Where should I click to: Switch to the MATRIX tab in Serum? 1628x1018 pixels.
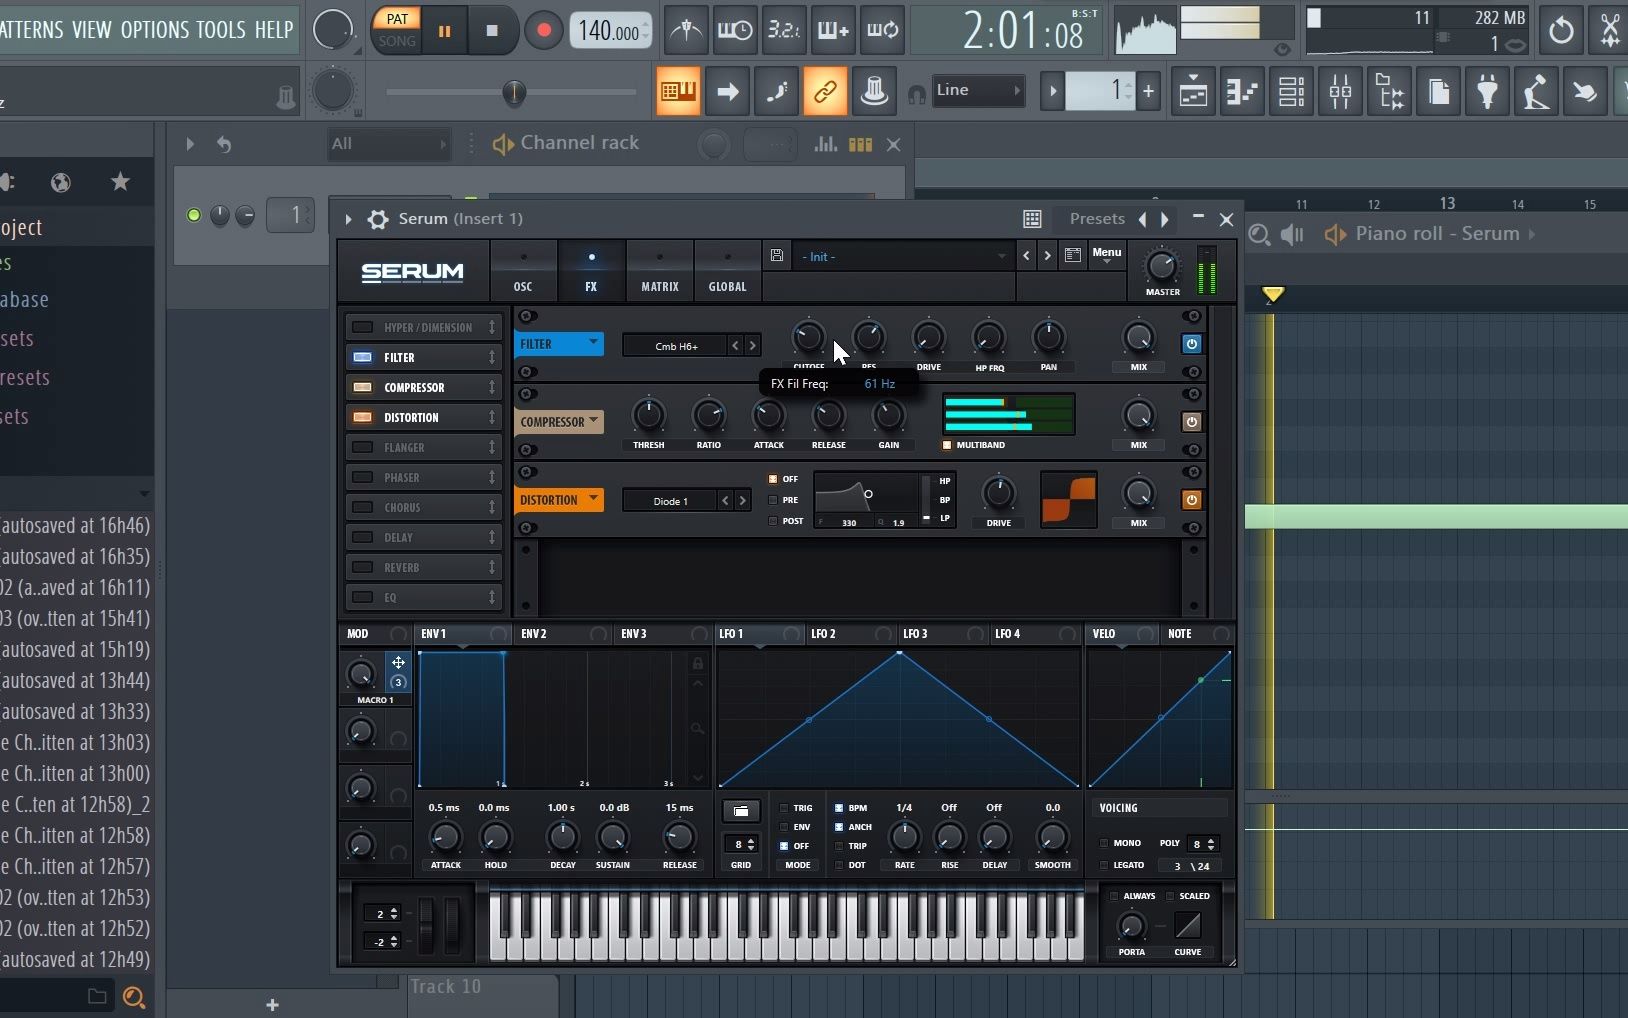[660, 271]
